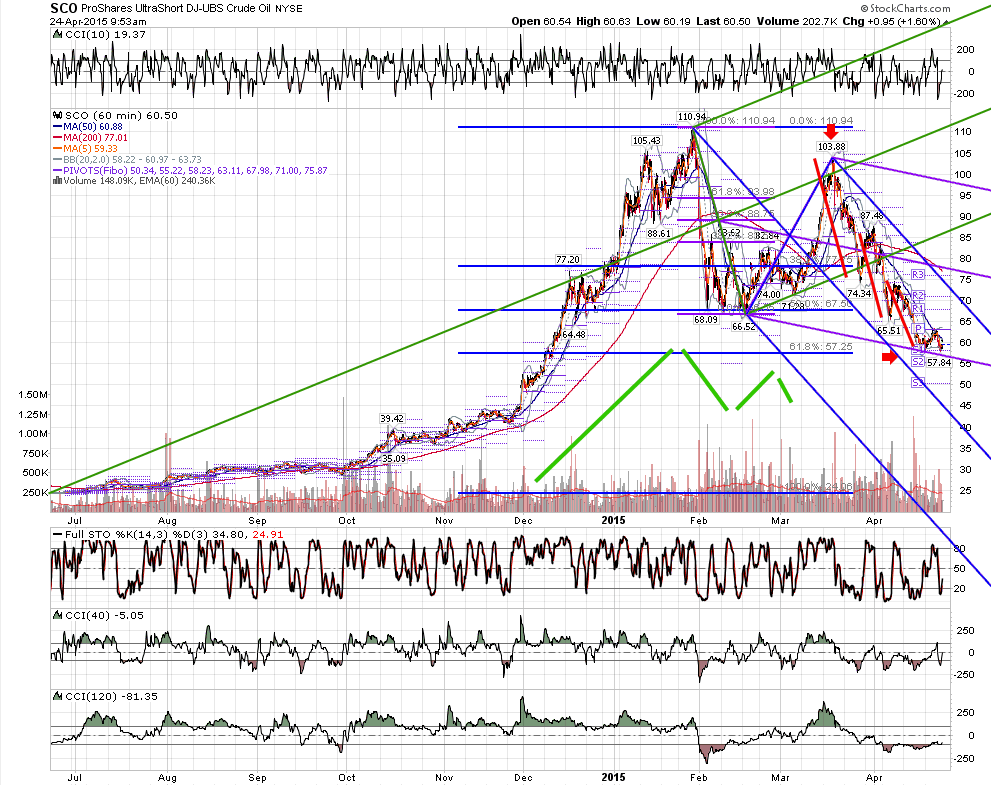The image size is (991, 785).
Task: Click the volume bars icon in legend
Action: (58, 181)
